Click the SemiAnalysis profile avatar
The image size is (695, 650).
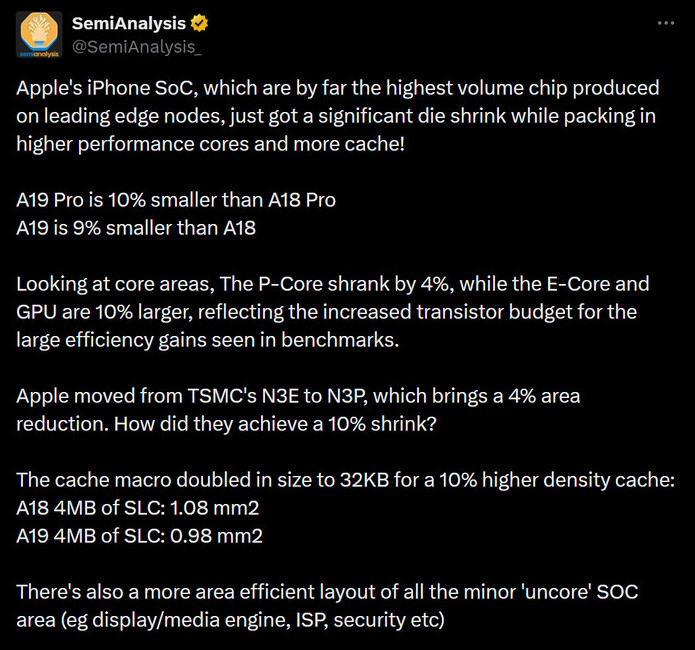click(x=38, y=34)
